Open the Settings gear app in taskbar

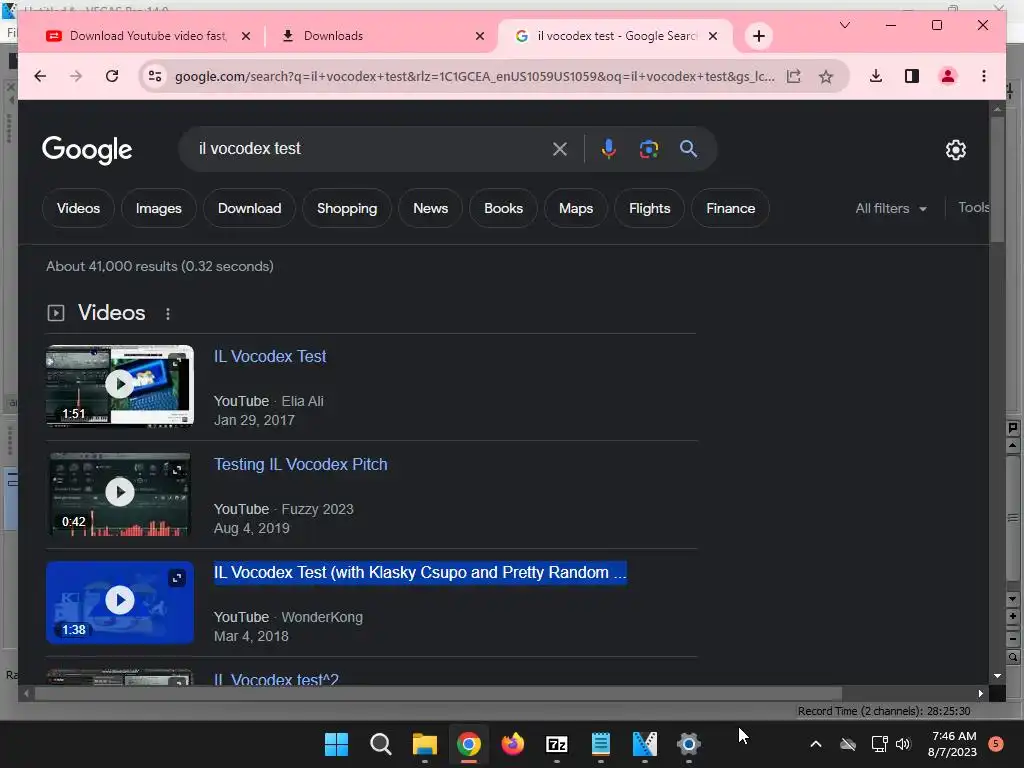point(688,744)
